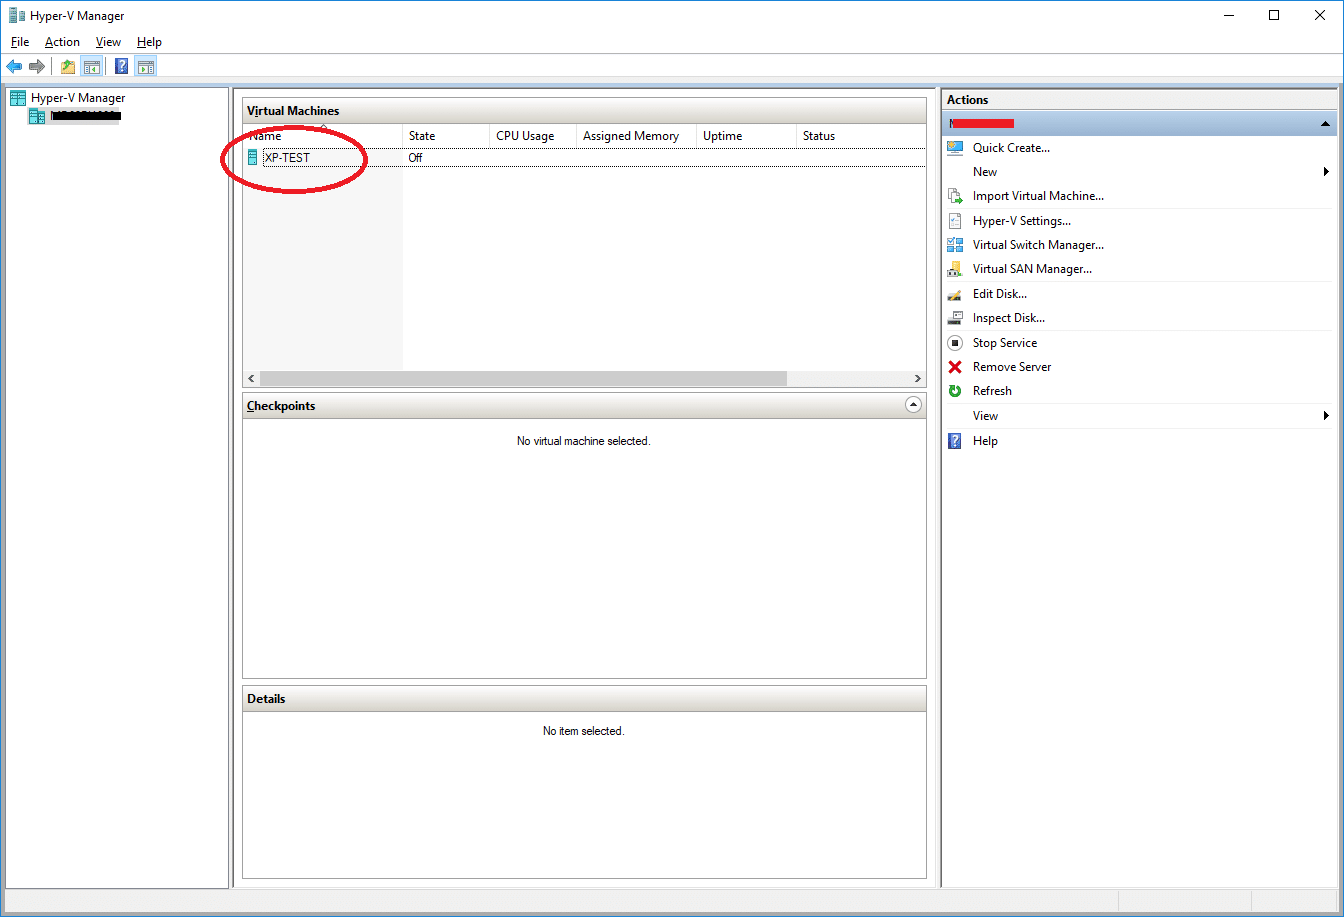Screen dimensions: 1344x917
Task: Click the Forward arrow toolbar icon
Action: [x=37, y=67]
